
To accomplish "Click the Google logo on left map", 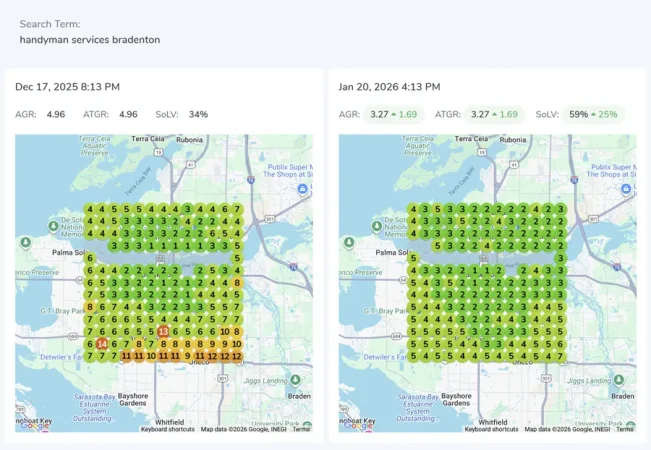I will (33, 425).
